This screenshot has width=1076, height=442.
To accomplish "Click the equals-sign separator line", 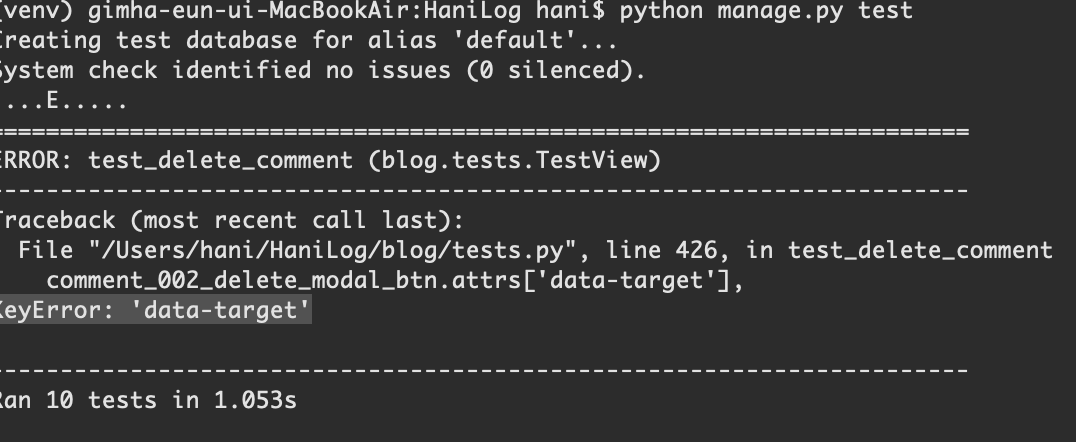I will (484, 131).
